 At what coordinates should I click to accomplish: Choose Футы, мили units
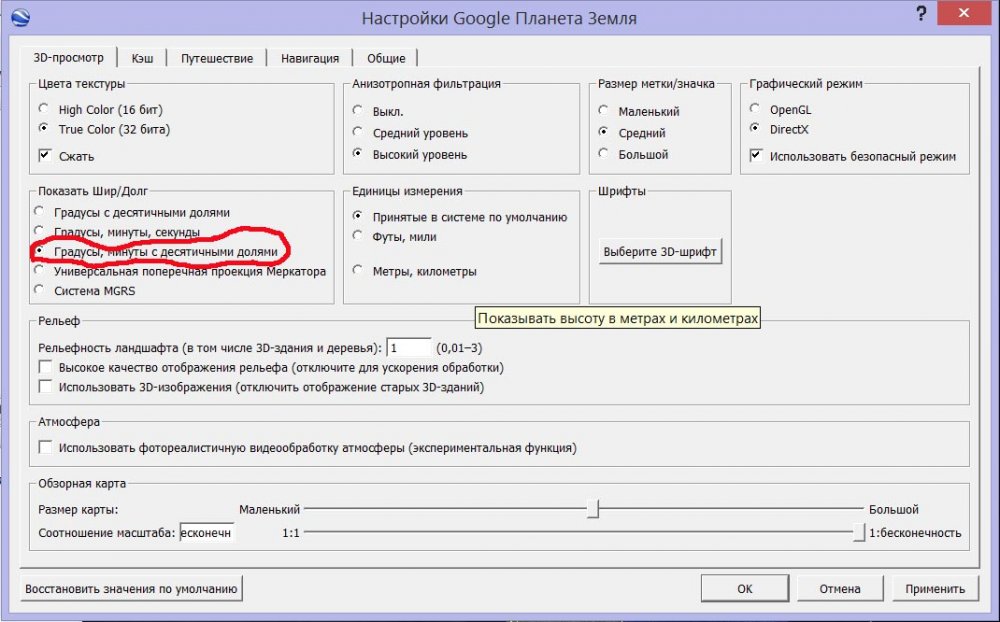pos(394,236)
